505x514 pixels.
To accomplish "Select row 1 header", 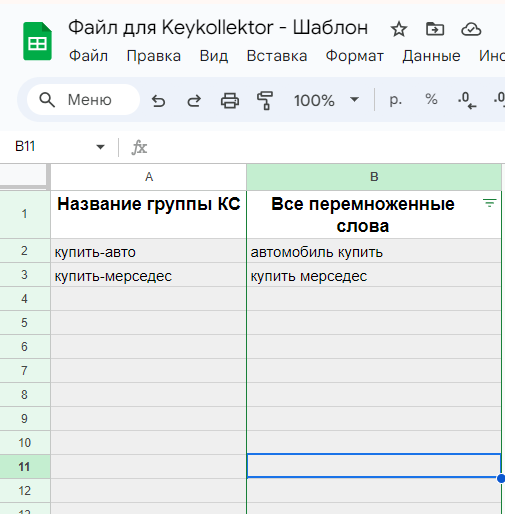I will (25, 214).
